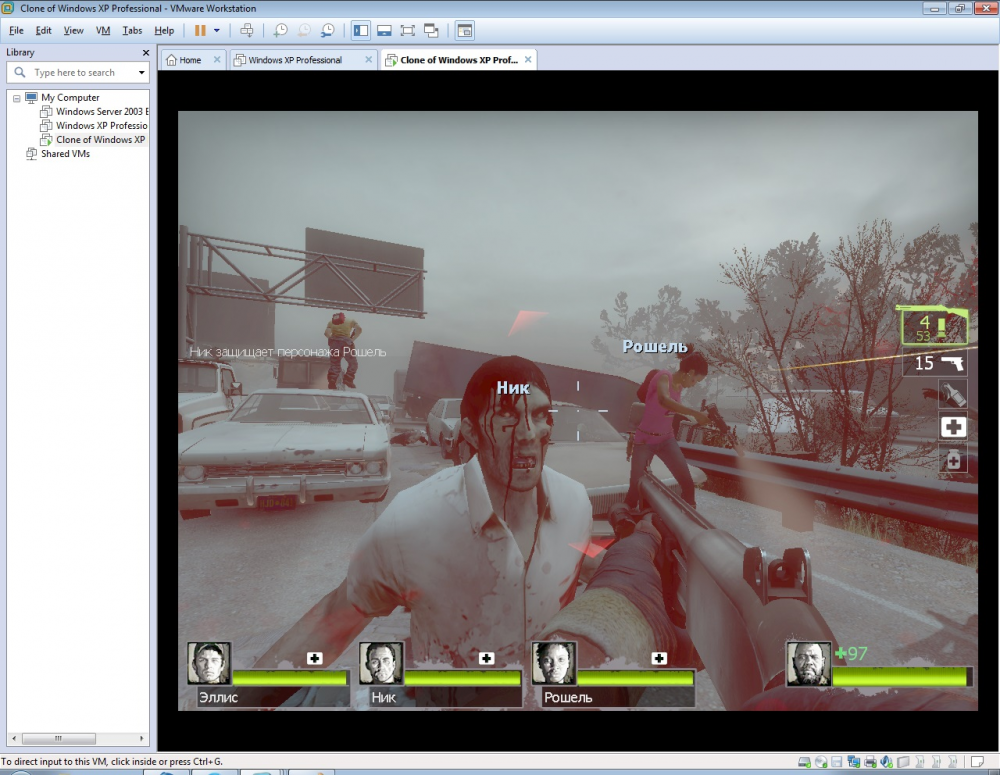This screenshot has height=775, width=1000.
Task: Toggle the thumbnail bar view button
Action: (384, 31)
